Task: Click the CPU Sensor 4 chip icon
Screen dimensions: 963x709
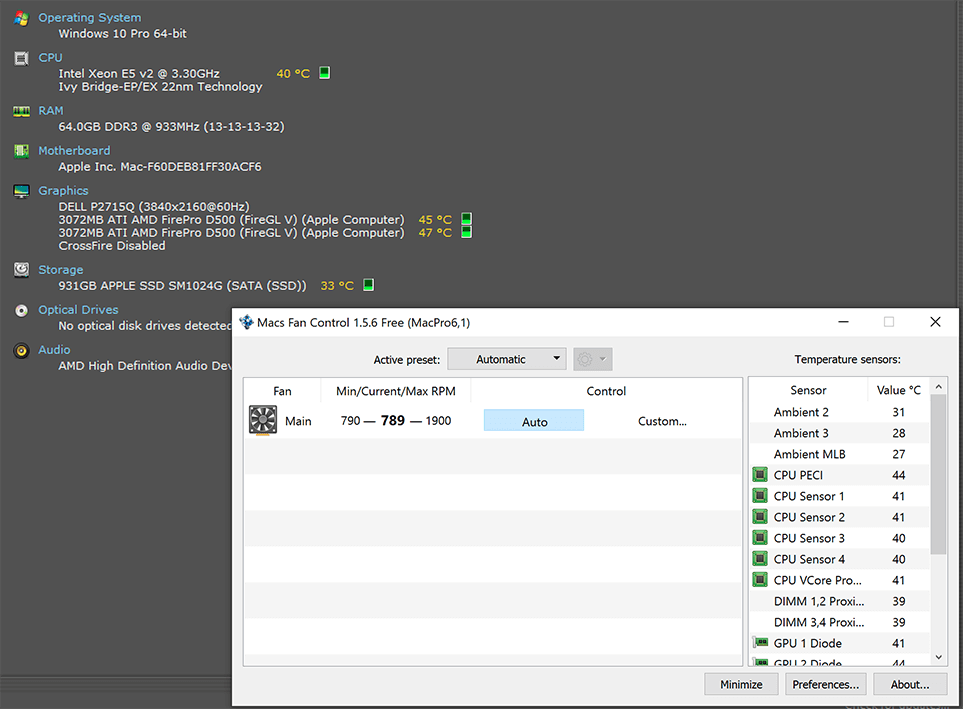Action: point(760,559)
